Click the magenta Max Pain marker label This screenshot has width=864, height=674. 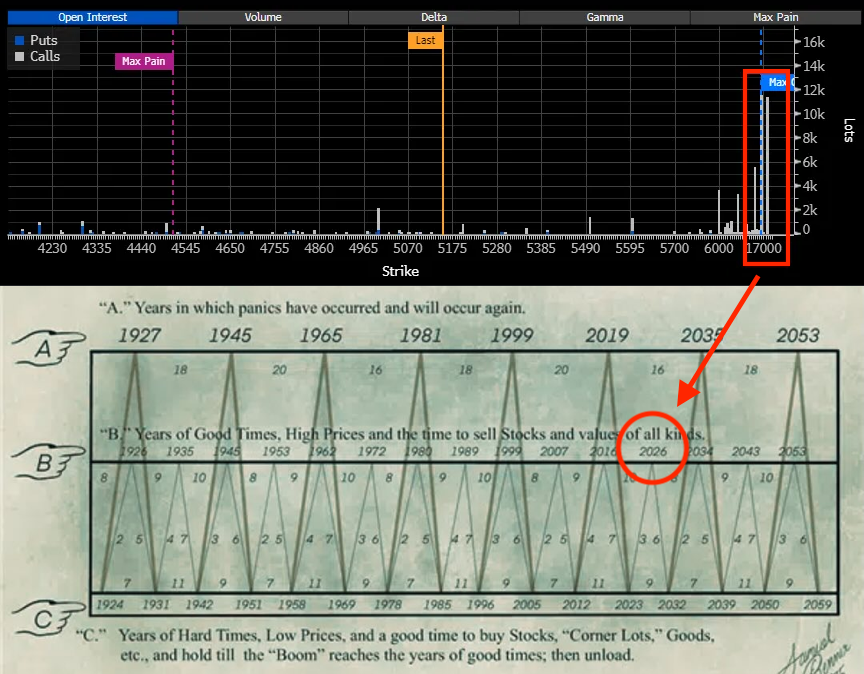coord(144,61)
